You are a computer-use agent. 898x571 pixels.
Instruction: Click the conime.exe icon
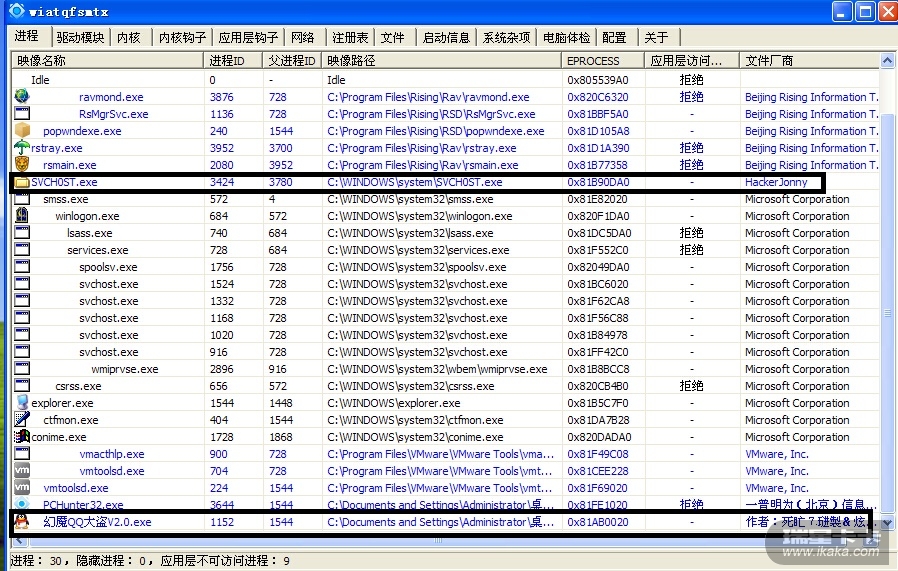(x=22, y=436)
